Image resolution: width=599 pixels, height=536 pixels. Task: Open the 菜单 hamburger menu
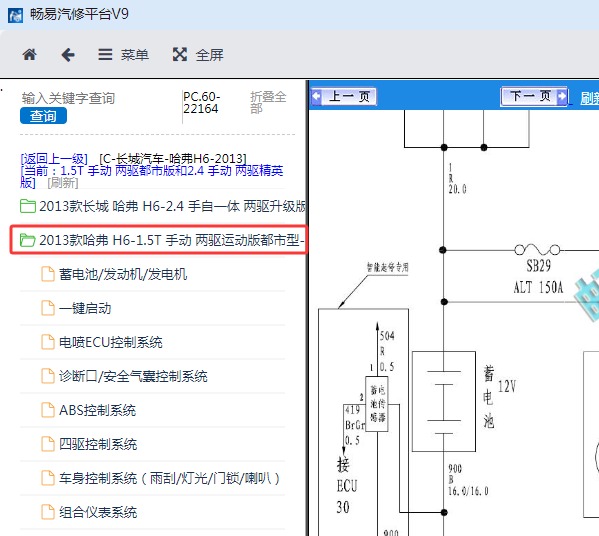point(123,55)
